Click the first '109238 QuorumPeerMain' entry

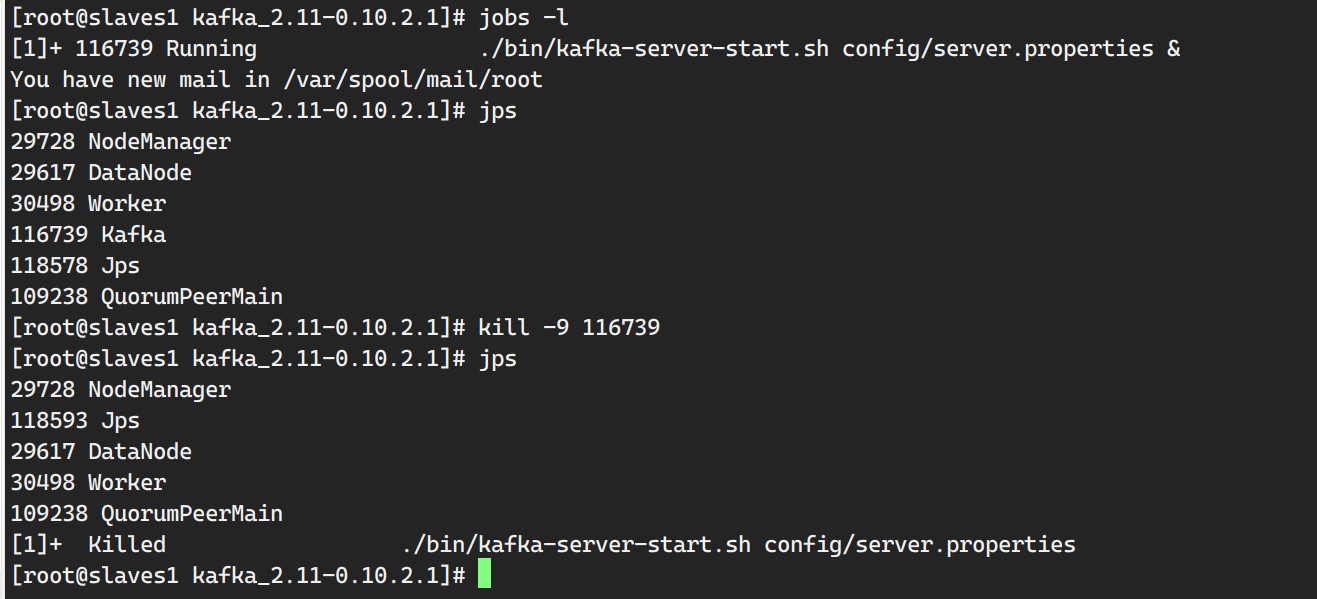(146, 296)
